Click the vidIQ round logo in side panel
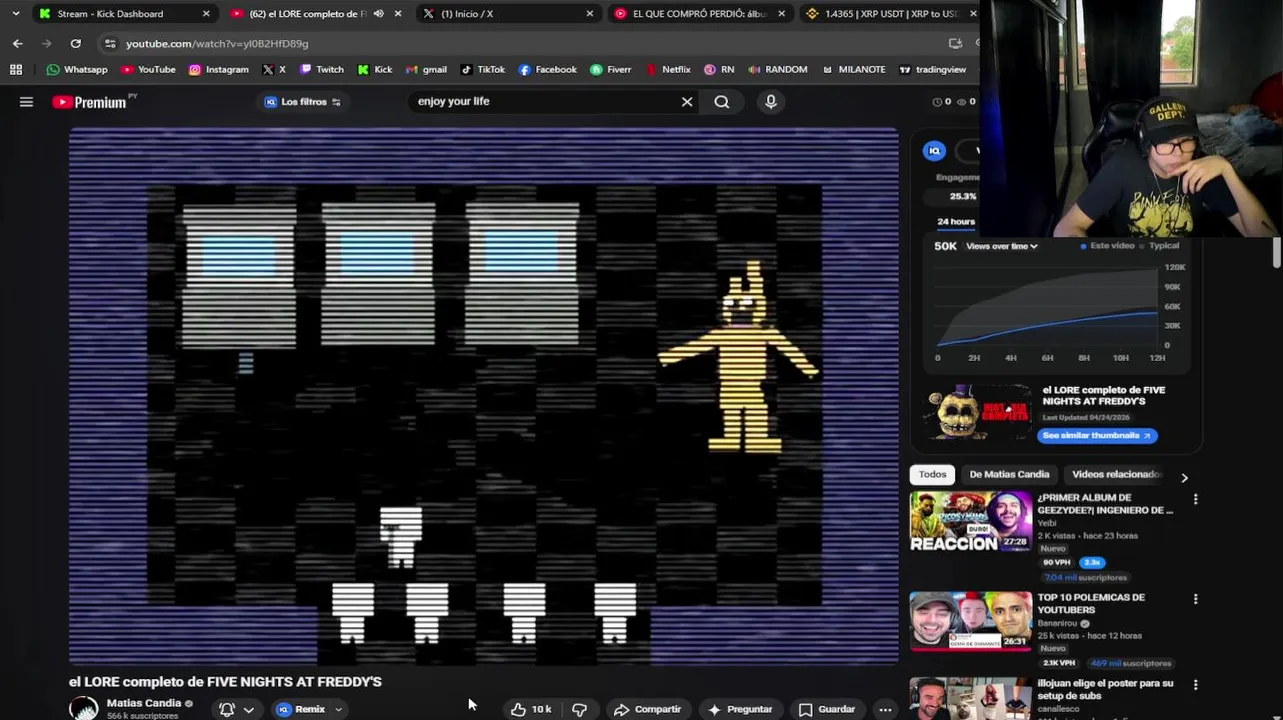This screenshot has height=720, width=1283. tap(934, 151)
